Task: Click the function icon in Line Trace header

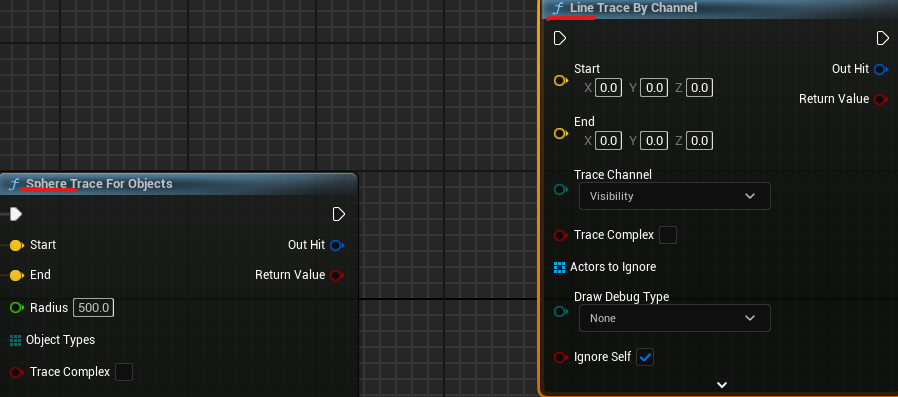Action: point(558,8)
